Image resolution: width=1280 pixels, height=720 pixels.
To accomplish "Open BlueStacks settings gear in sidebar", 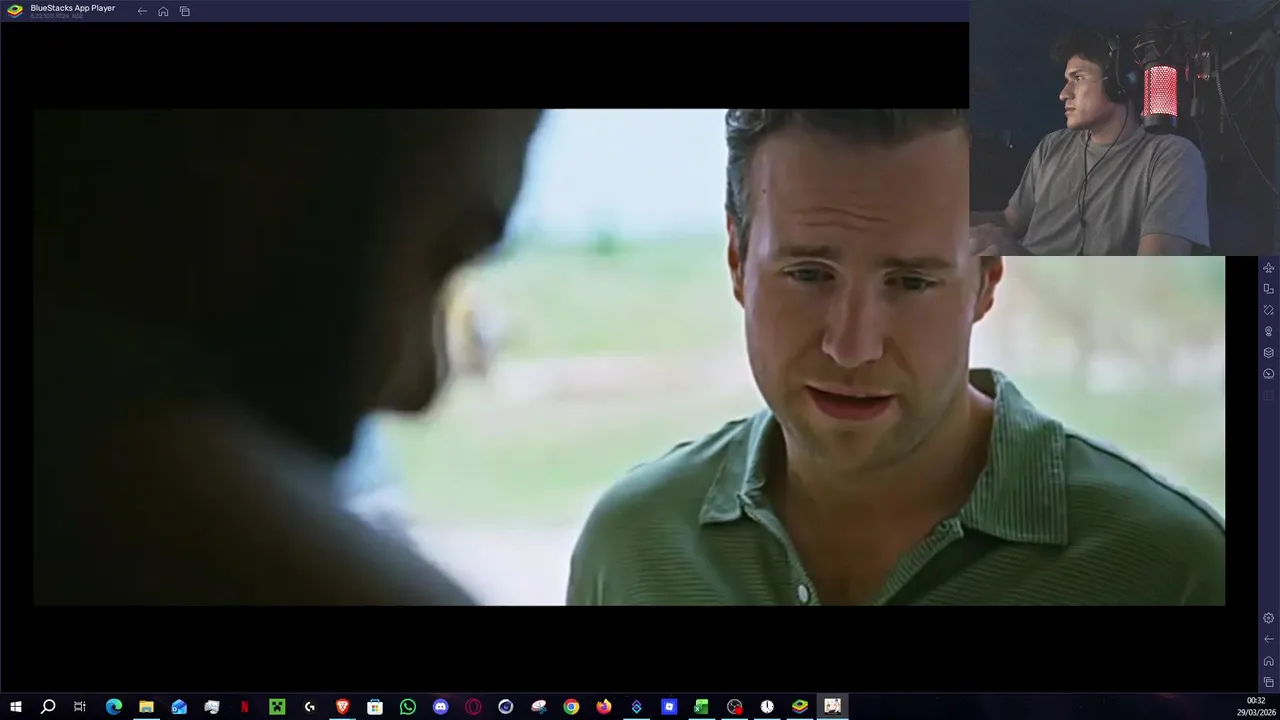I will tap(1268, 618).
